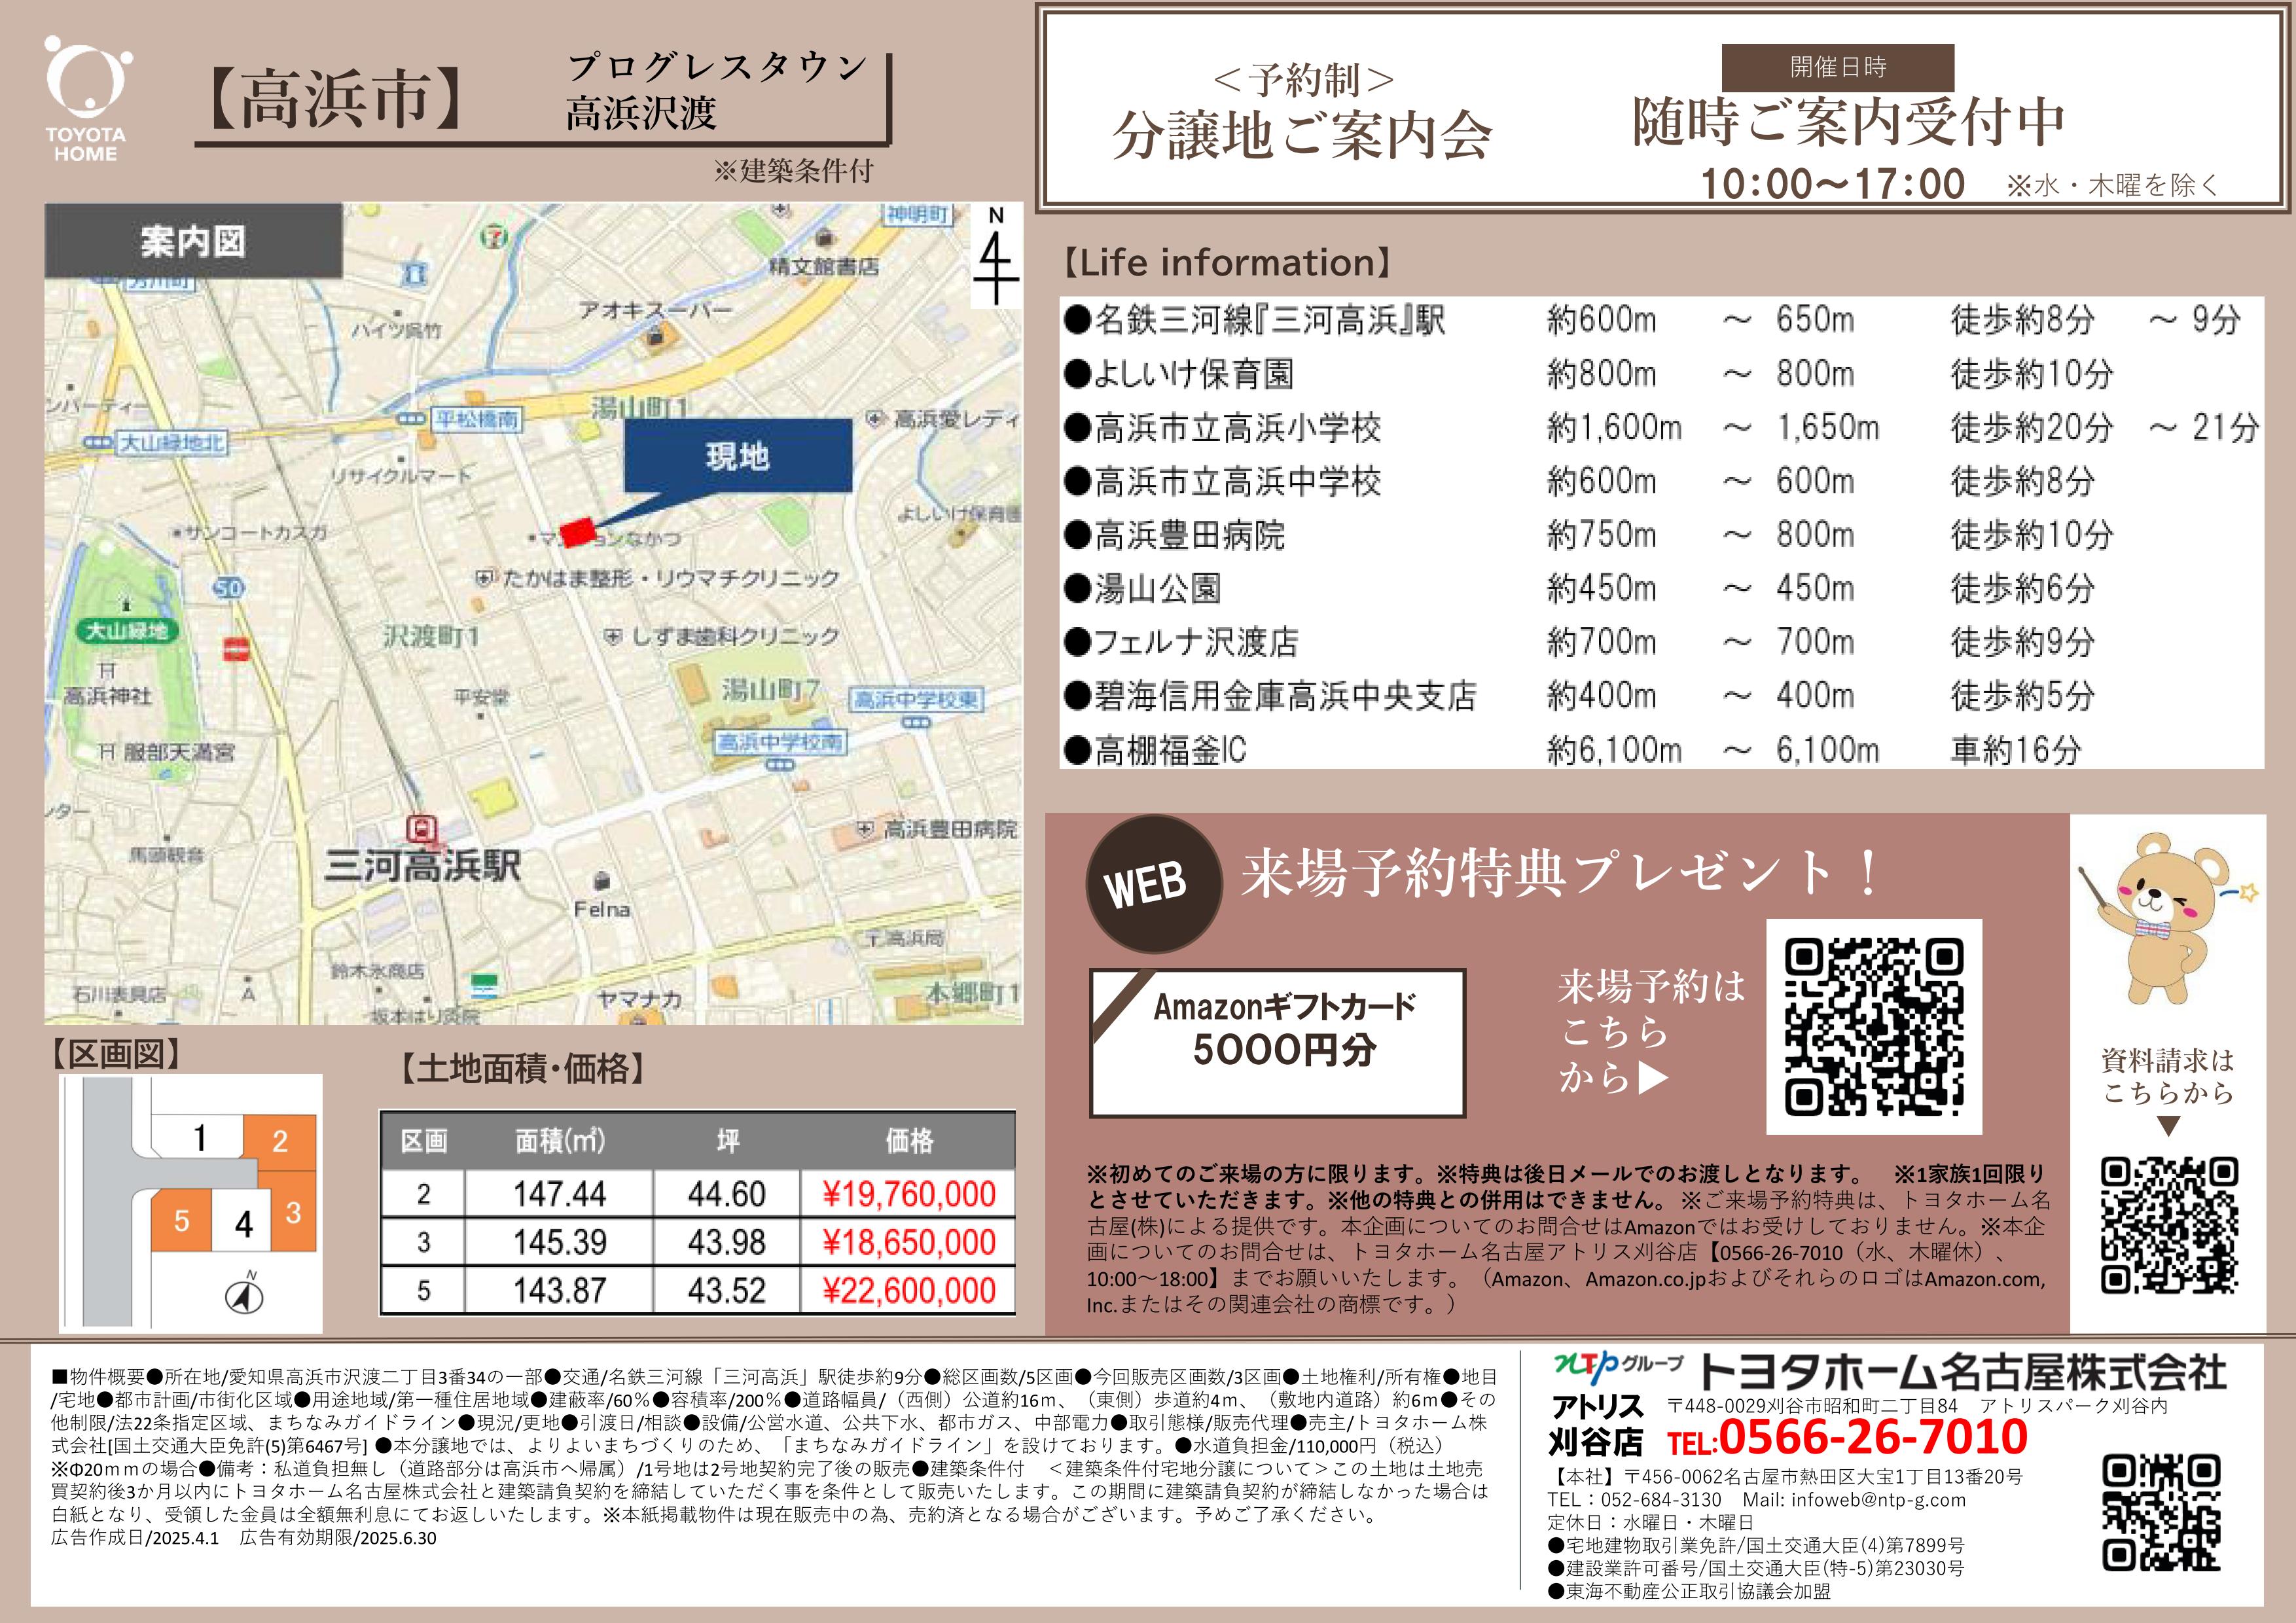Click the 10:00〜17:00 hours text

[1832, 184]
